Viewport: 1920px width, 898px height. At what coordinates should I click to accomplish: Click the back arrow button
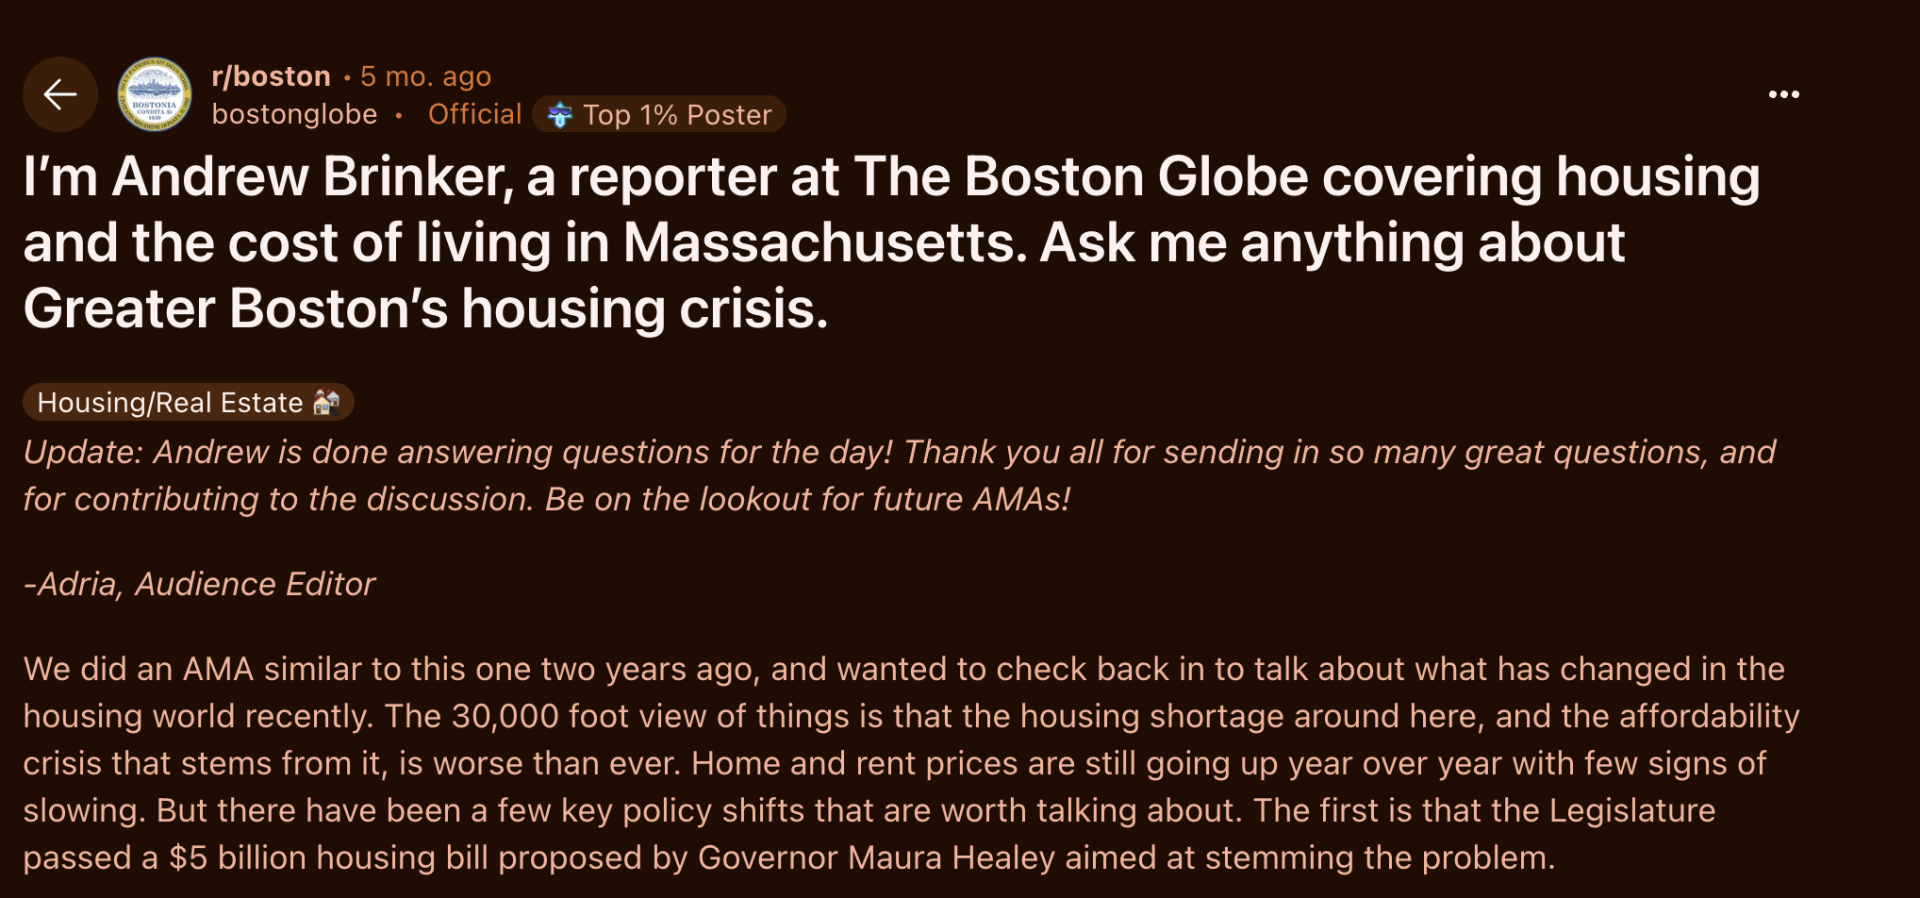(60, 94)
